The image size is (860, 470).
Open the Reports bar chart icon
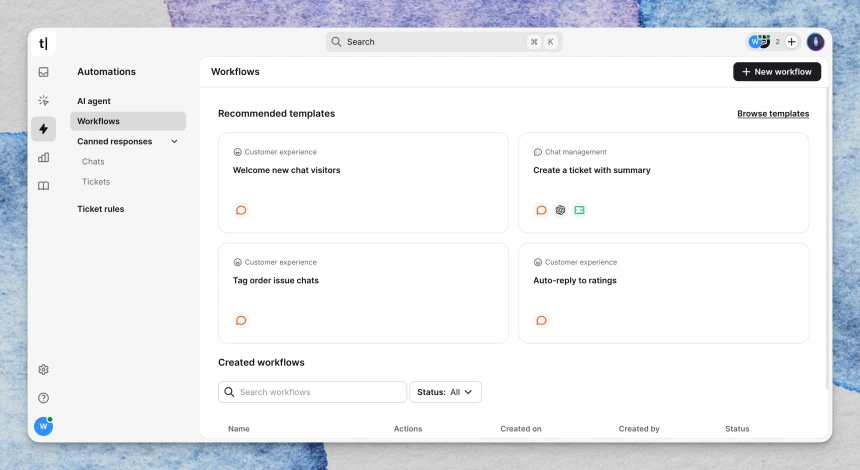43,157
